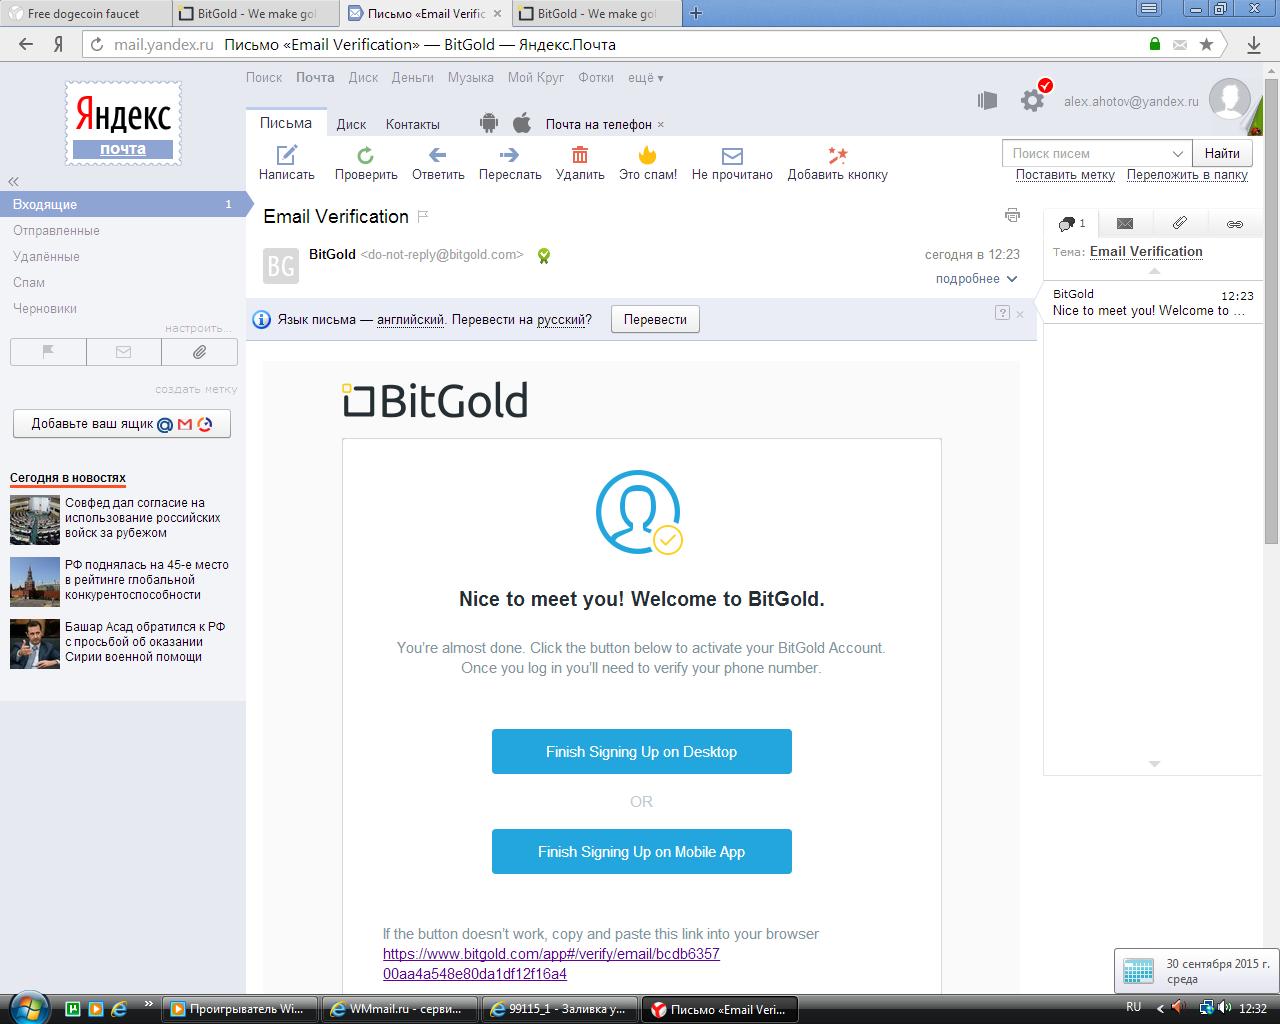Image resolution: width=1280 pixels, height=1024 pixels.
Task: Click the Переслать forward arrow
Action: 509,155
